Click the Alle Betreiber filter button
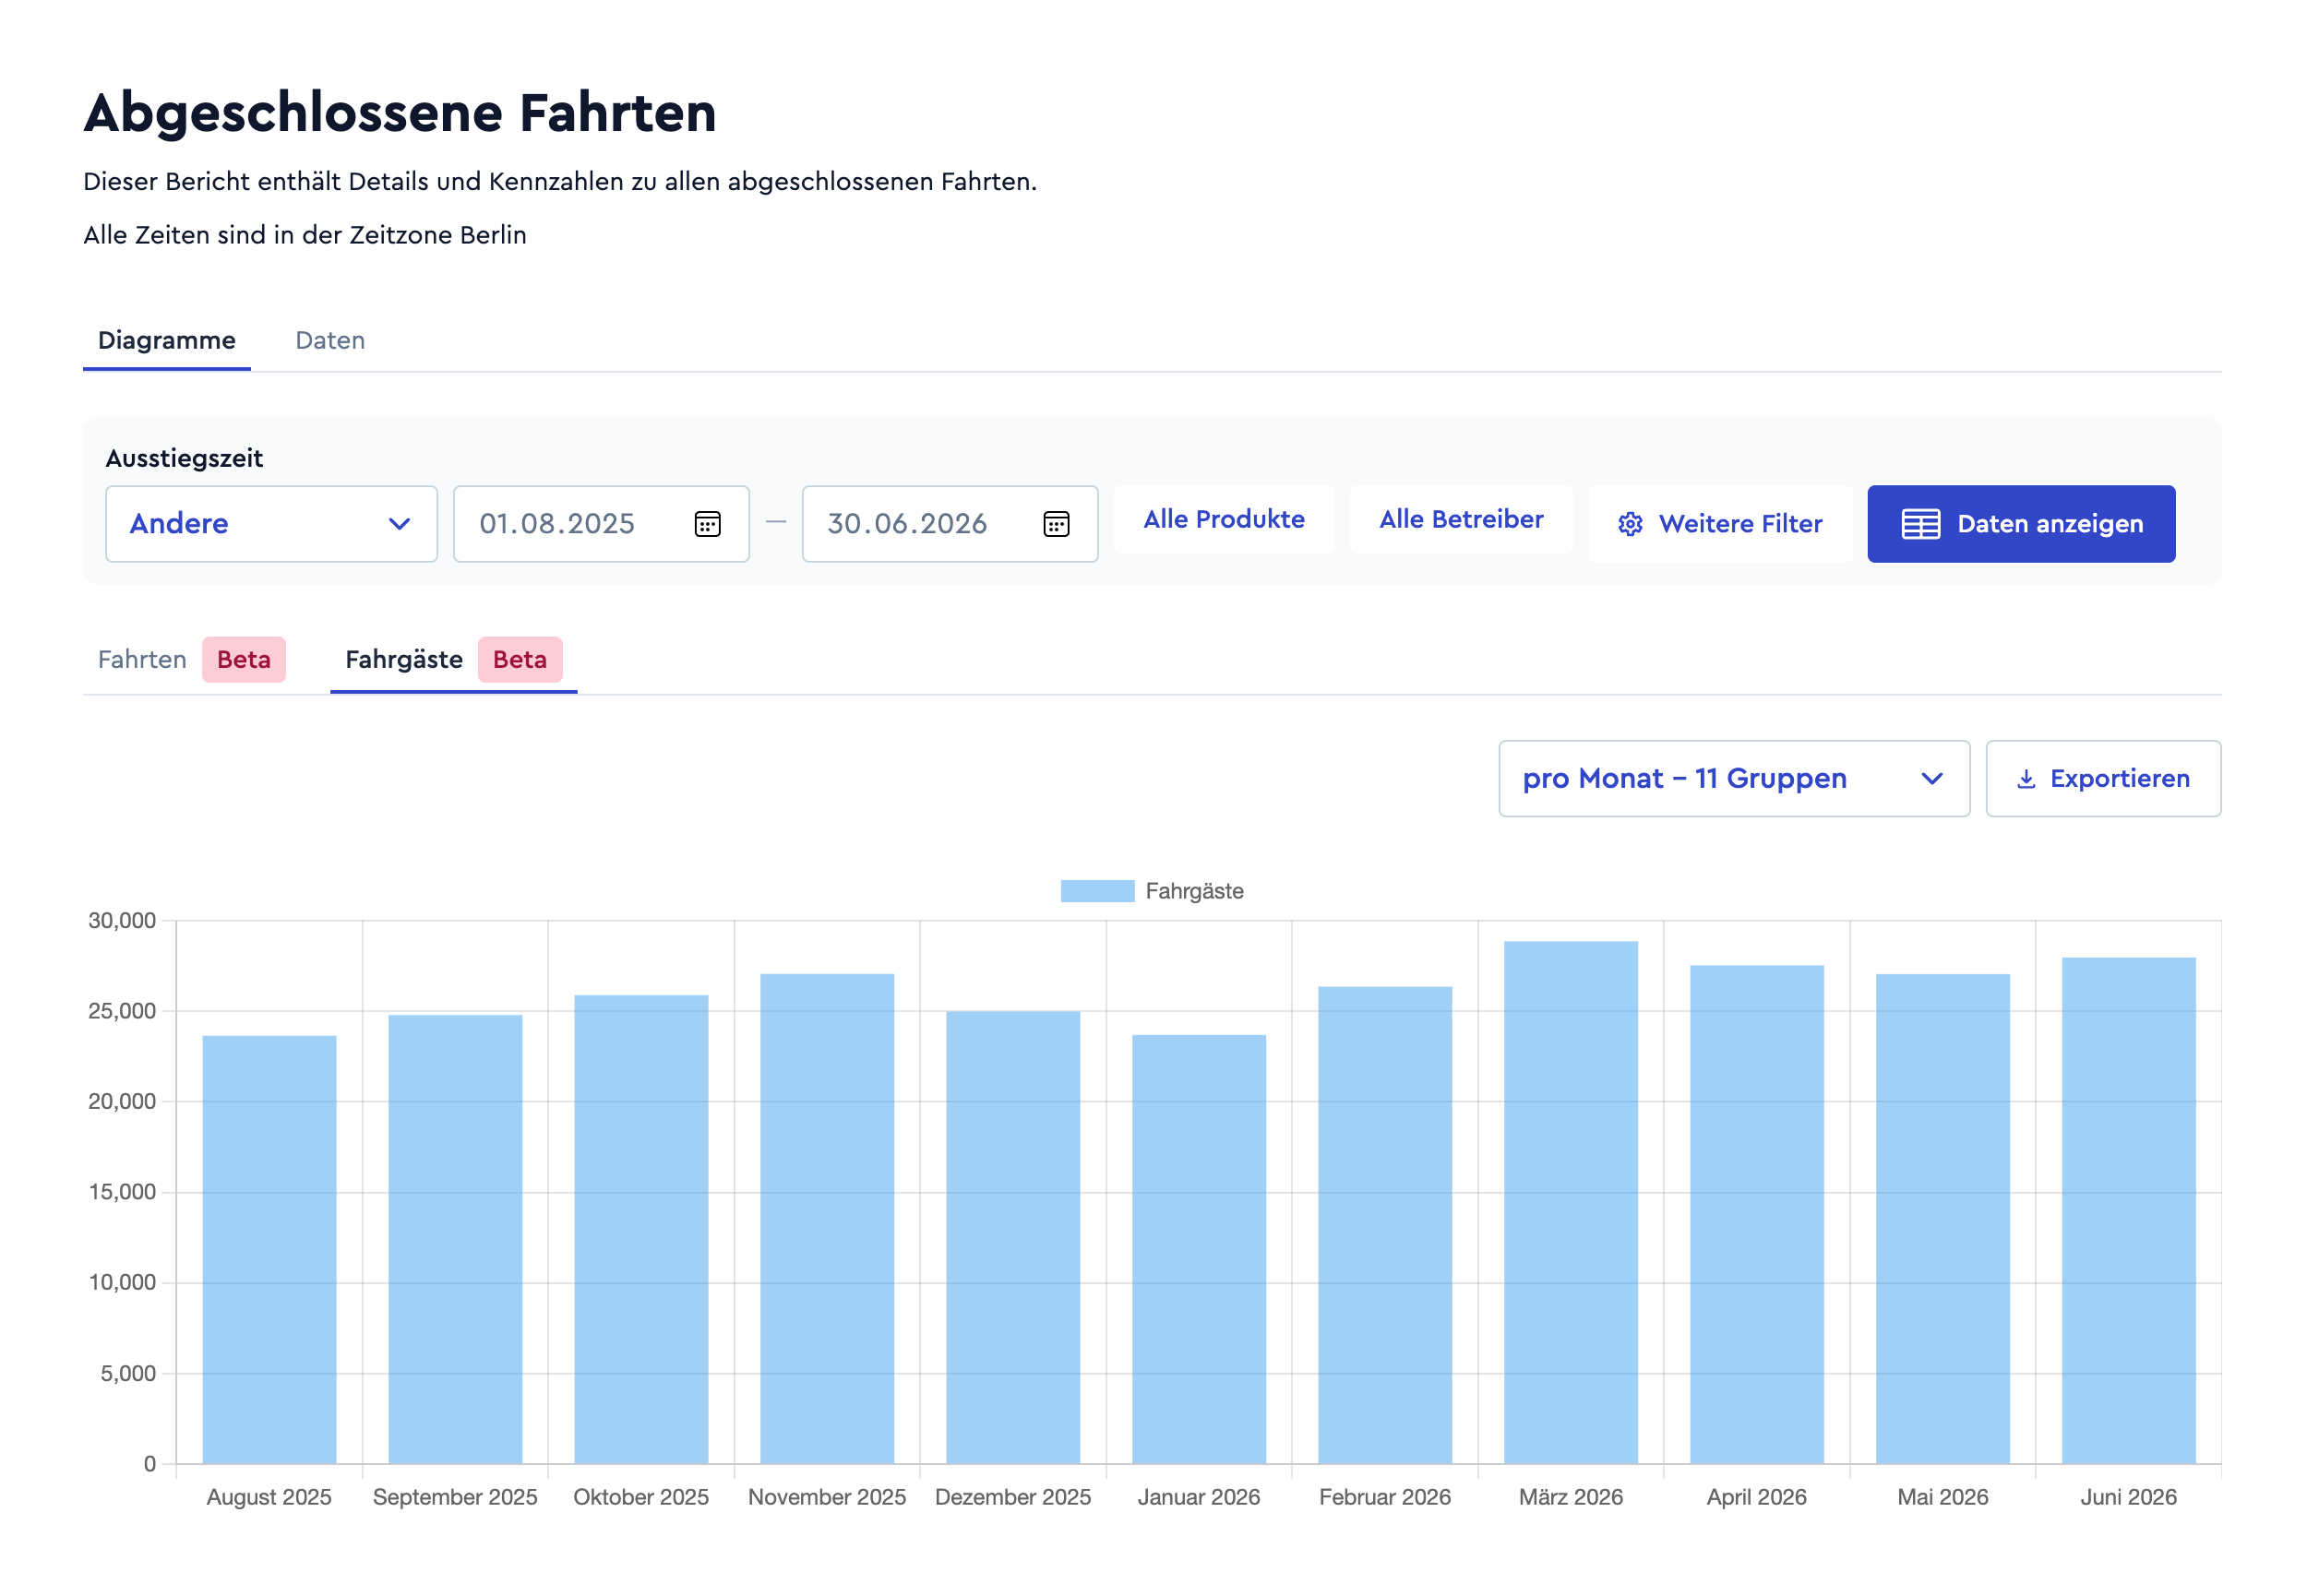The width and height of the screenshot is (2307, 1596). click(x=1461, y=520)
